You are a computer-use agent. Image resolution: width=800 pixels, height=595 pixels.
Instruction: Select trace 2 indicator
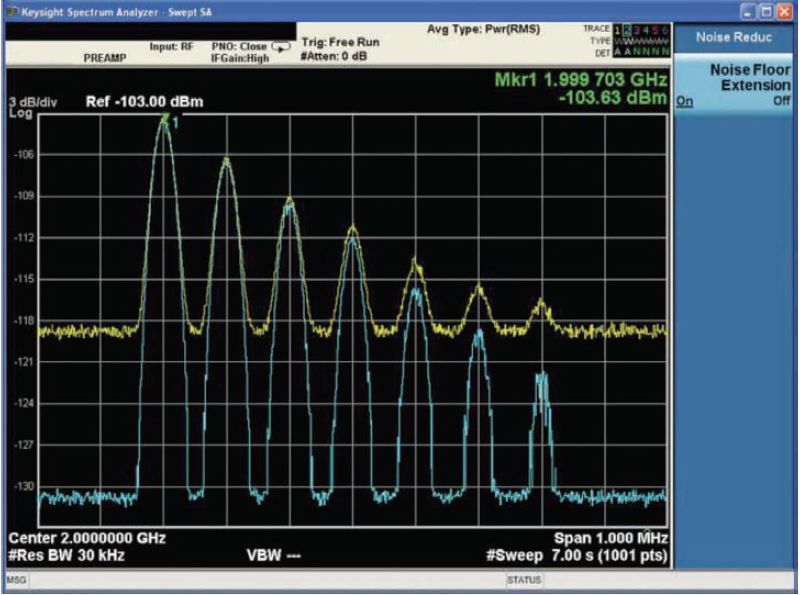tap(628, 30)
